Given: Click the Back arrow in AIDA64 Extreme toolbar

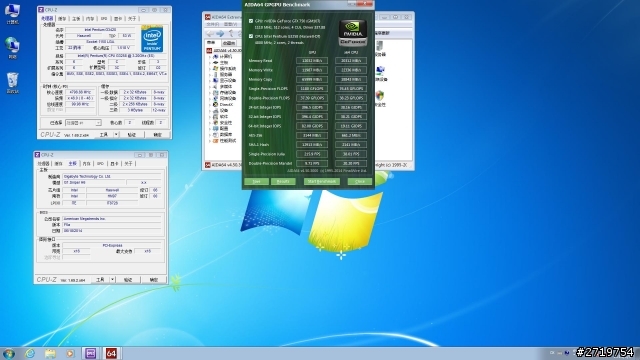Looking at the screenshot, I should pos(210,33).
